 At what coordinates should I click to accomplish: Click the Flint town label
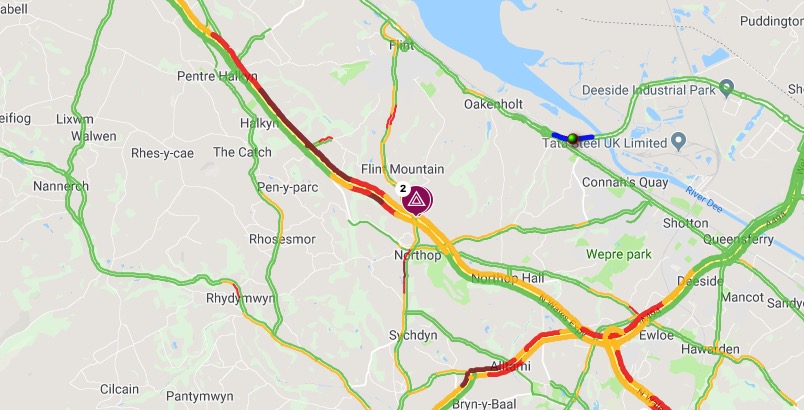(401, 46)
